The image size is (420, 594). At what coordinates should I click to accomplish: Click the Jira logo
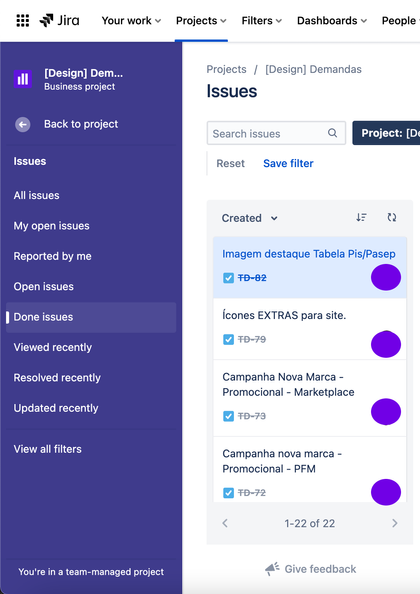tap(59, 20)
